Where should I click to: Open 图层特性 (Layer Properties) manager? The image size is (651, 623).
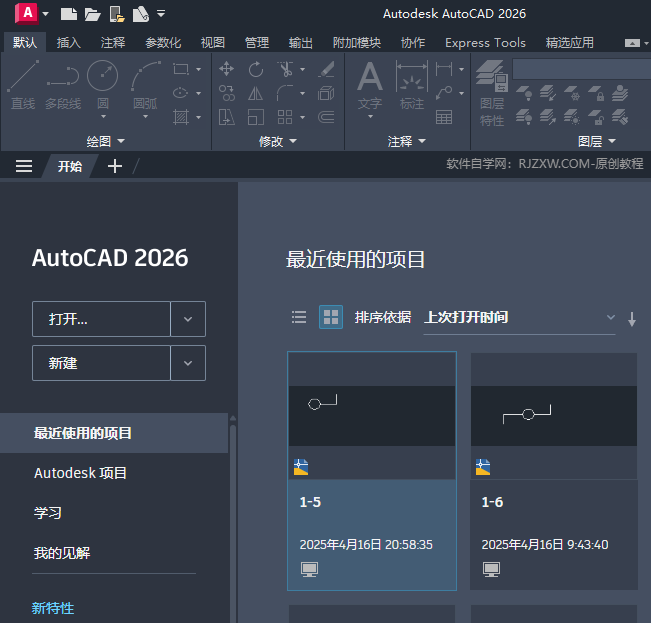tap(492, 93)
